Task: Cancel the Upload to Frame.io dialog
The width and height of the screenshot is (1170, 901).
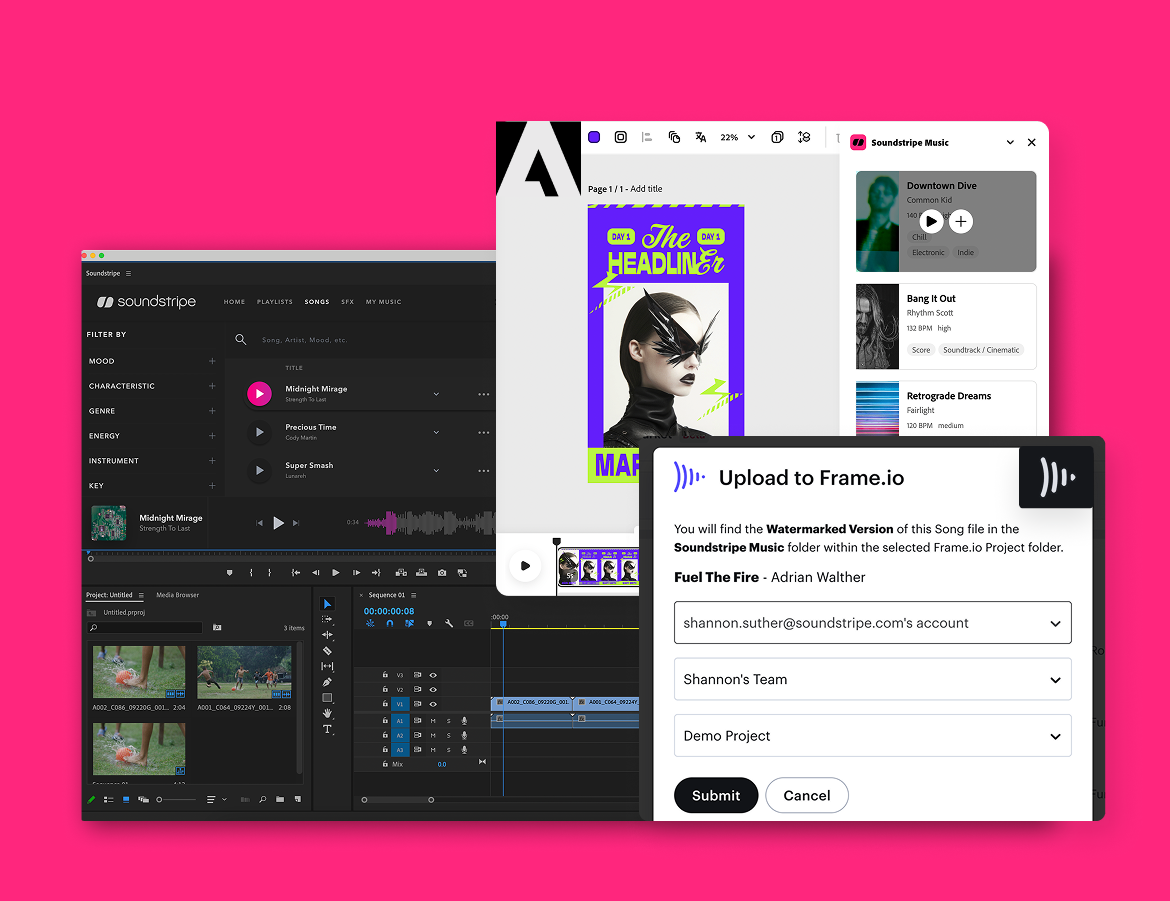Action: (806, 795)
